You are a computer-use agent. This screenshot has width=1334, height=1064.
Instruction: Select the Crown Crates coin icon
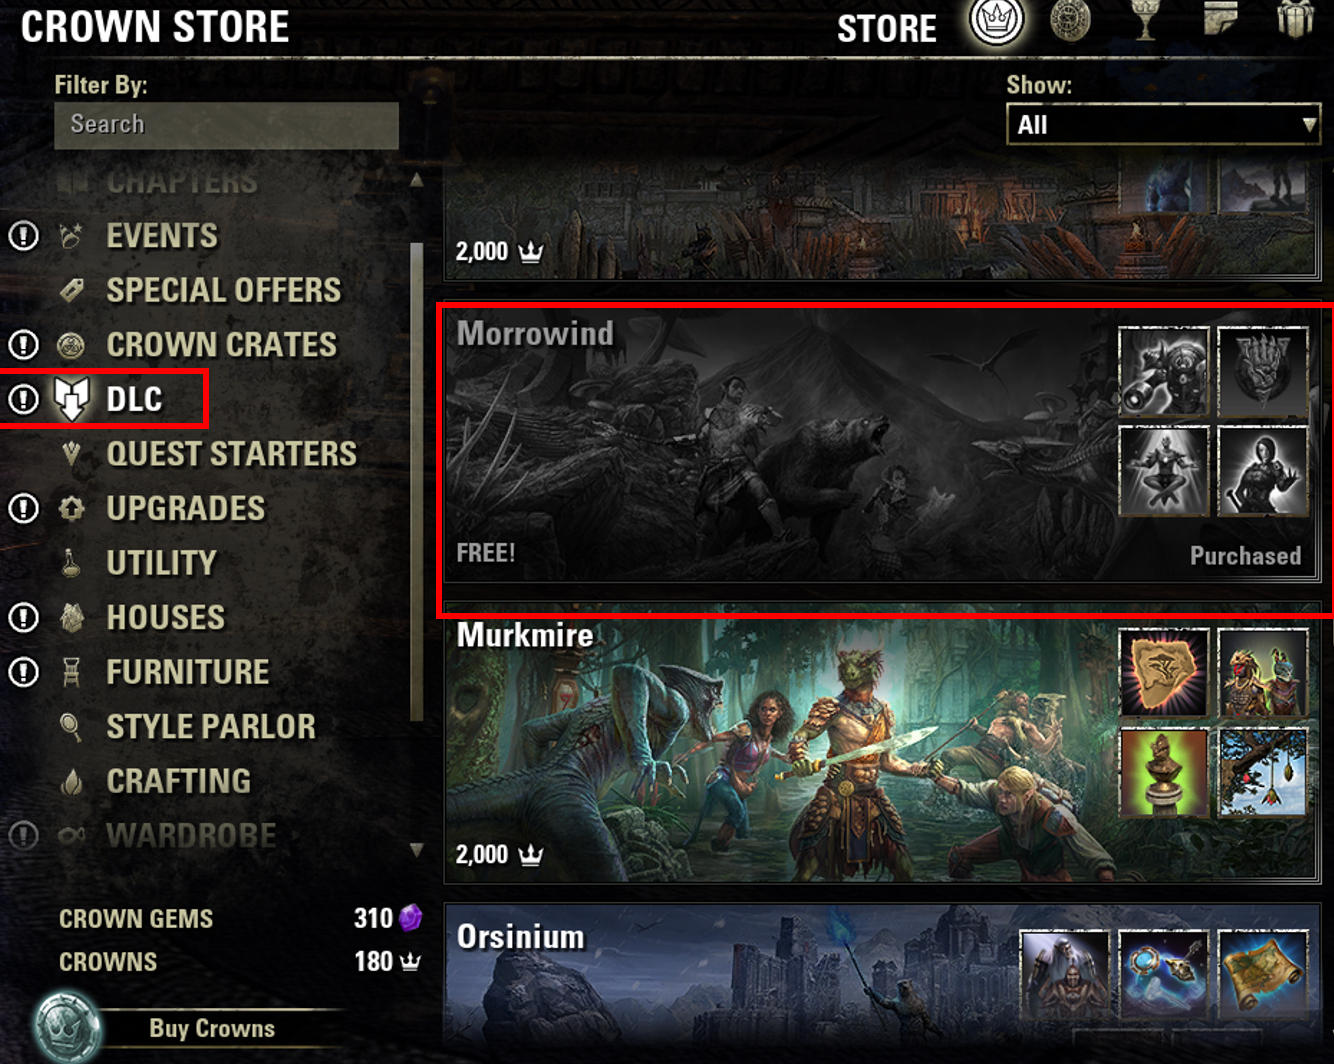[71, 345]
